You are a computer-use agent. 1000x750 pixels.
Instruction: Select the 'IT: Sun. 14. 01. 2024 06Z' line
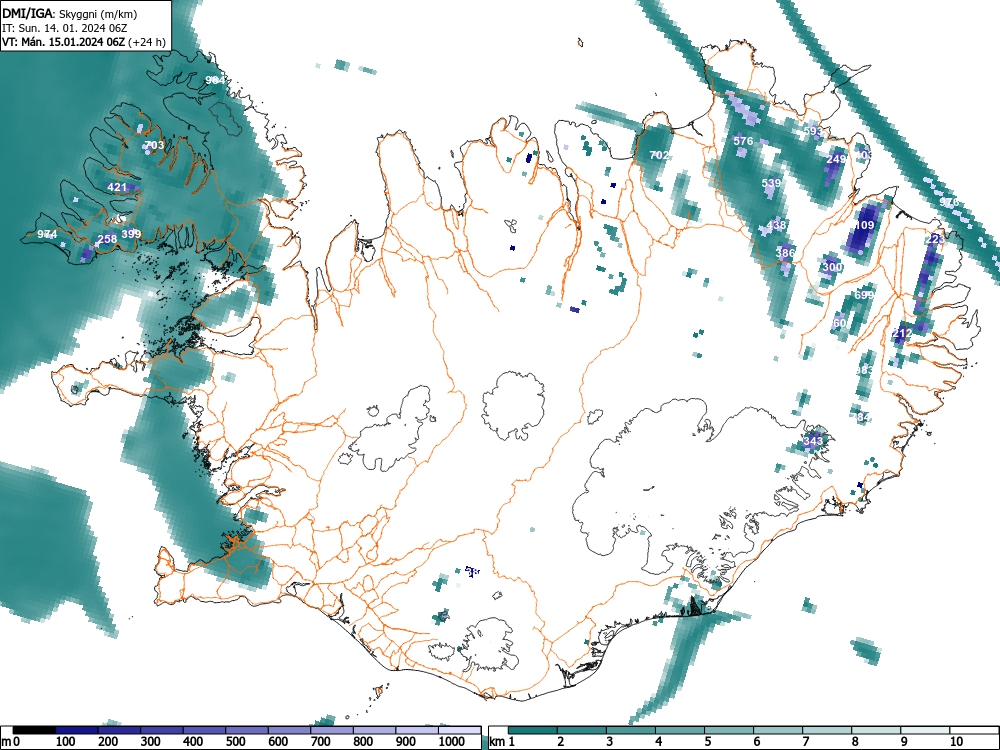pos(62,28)
